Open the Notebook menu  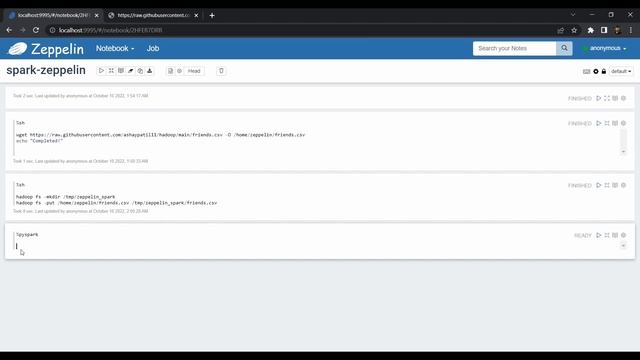(x=115, y=48)
